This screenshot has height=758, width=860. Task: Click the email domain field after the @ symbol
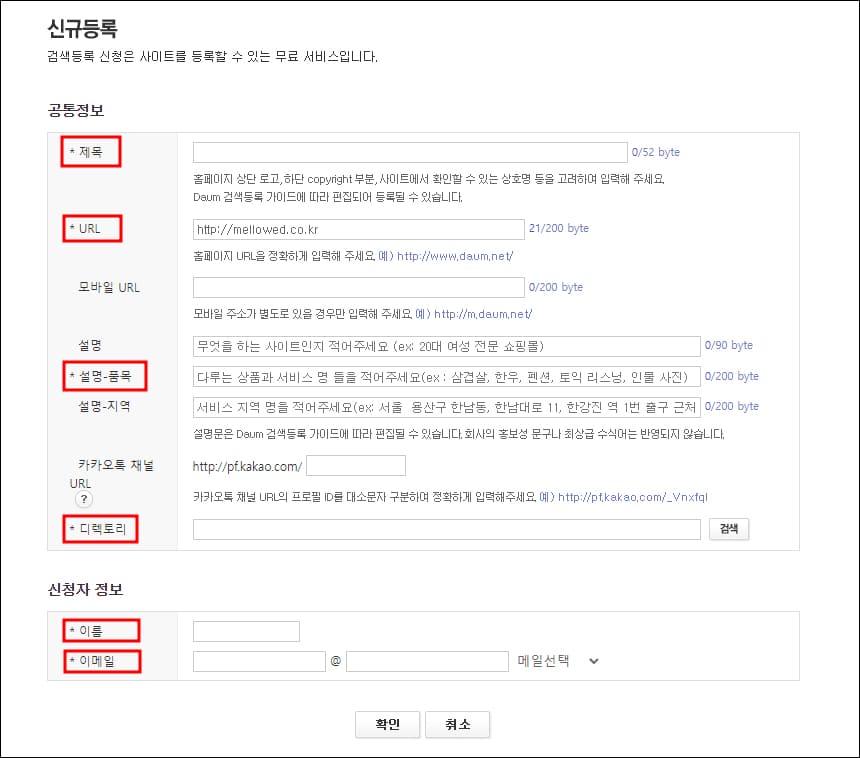[x=427, y=661]
